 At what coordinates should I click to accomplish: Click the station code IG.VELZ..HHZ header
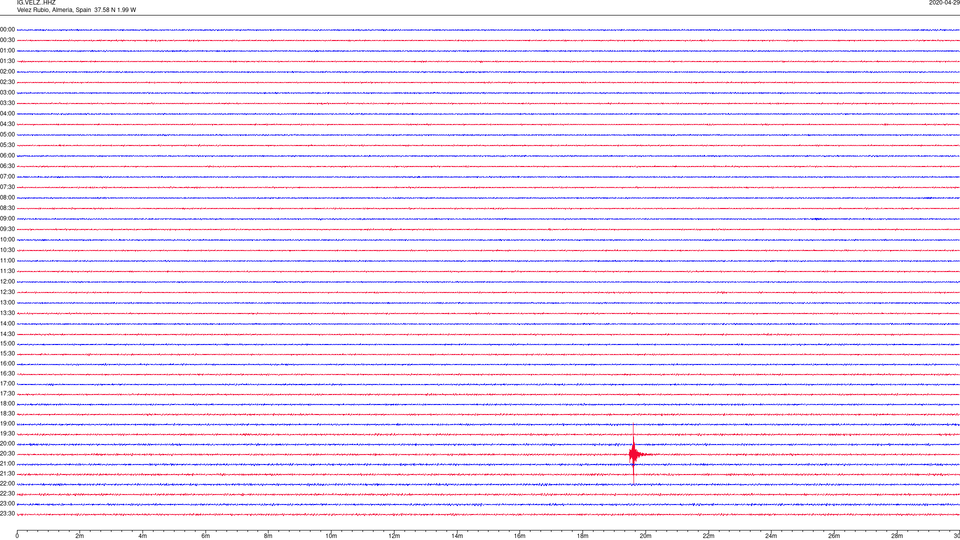(x=36, y=2)
